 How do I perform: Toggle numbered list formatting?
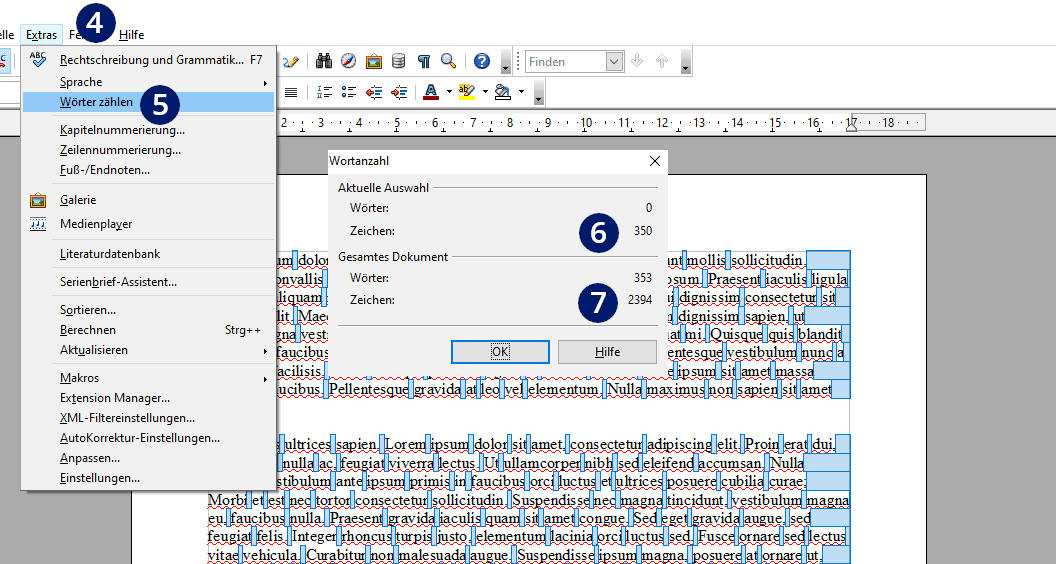pyautogui.click(x=325, y=92)
